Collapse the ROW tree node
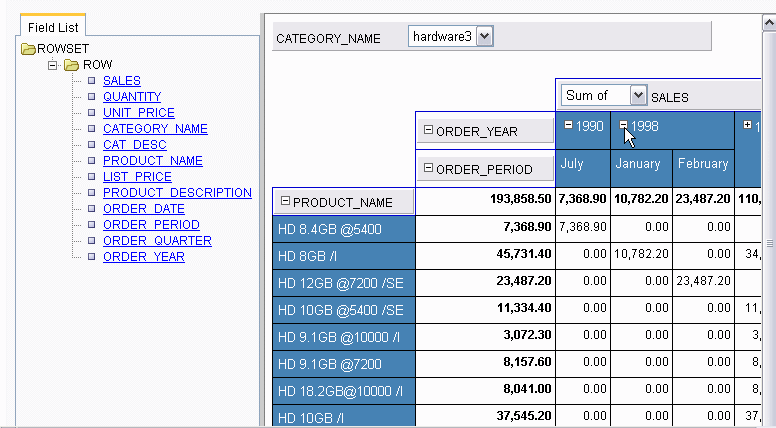The height and width of the screenshot is (428, 776). [53, 65]
